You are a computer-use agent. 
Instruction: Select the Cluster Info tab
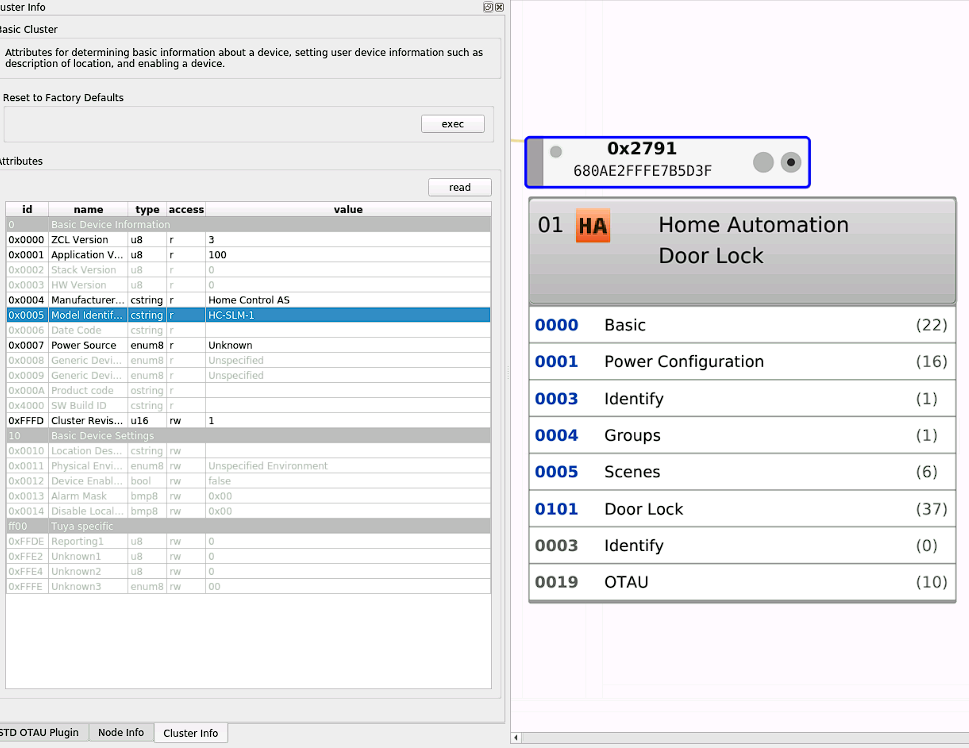pyautogui.click(x=190, y=732)
